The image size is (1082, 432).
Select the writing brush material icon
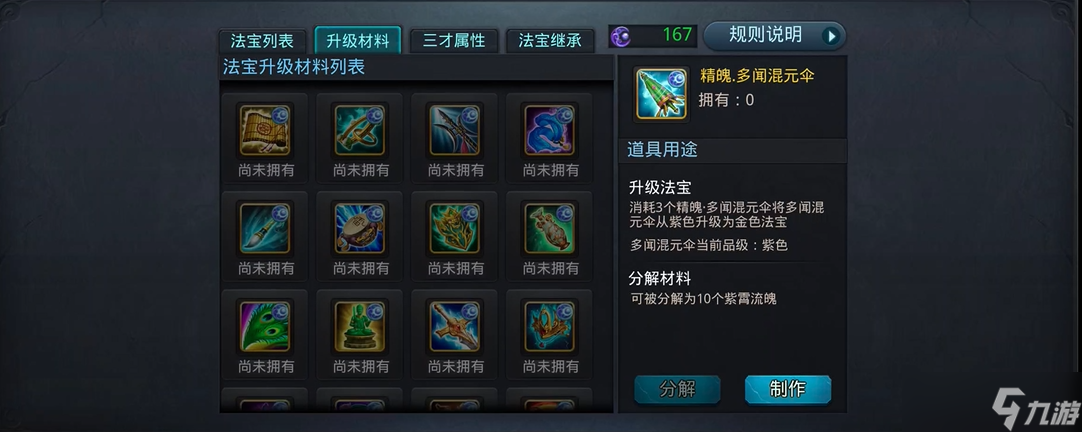click(x=265, y=228)
